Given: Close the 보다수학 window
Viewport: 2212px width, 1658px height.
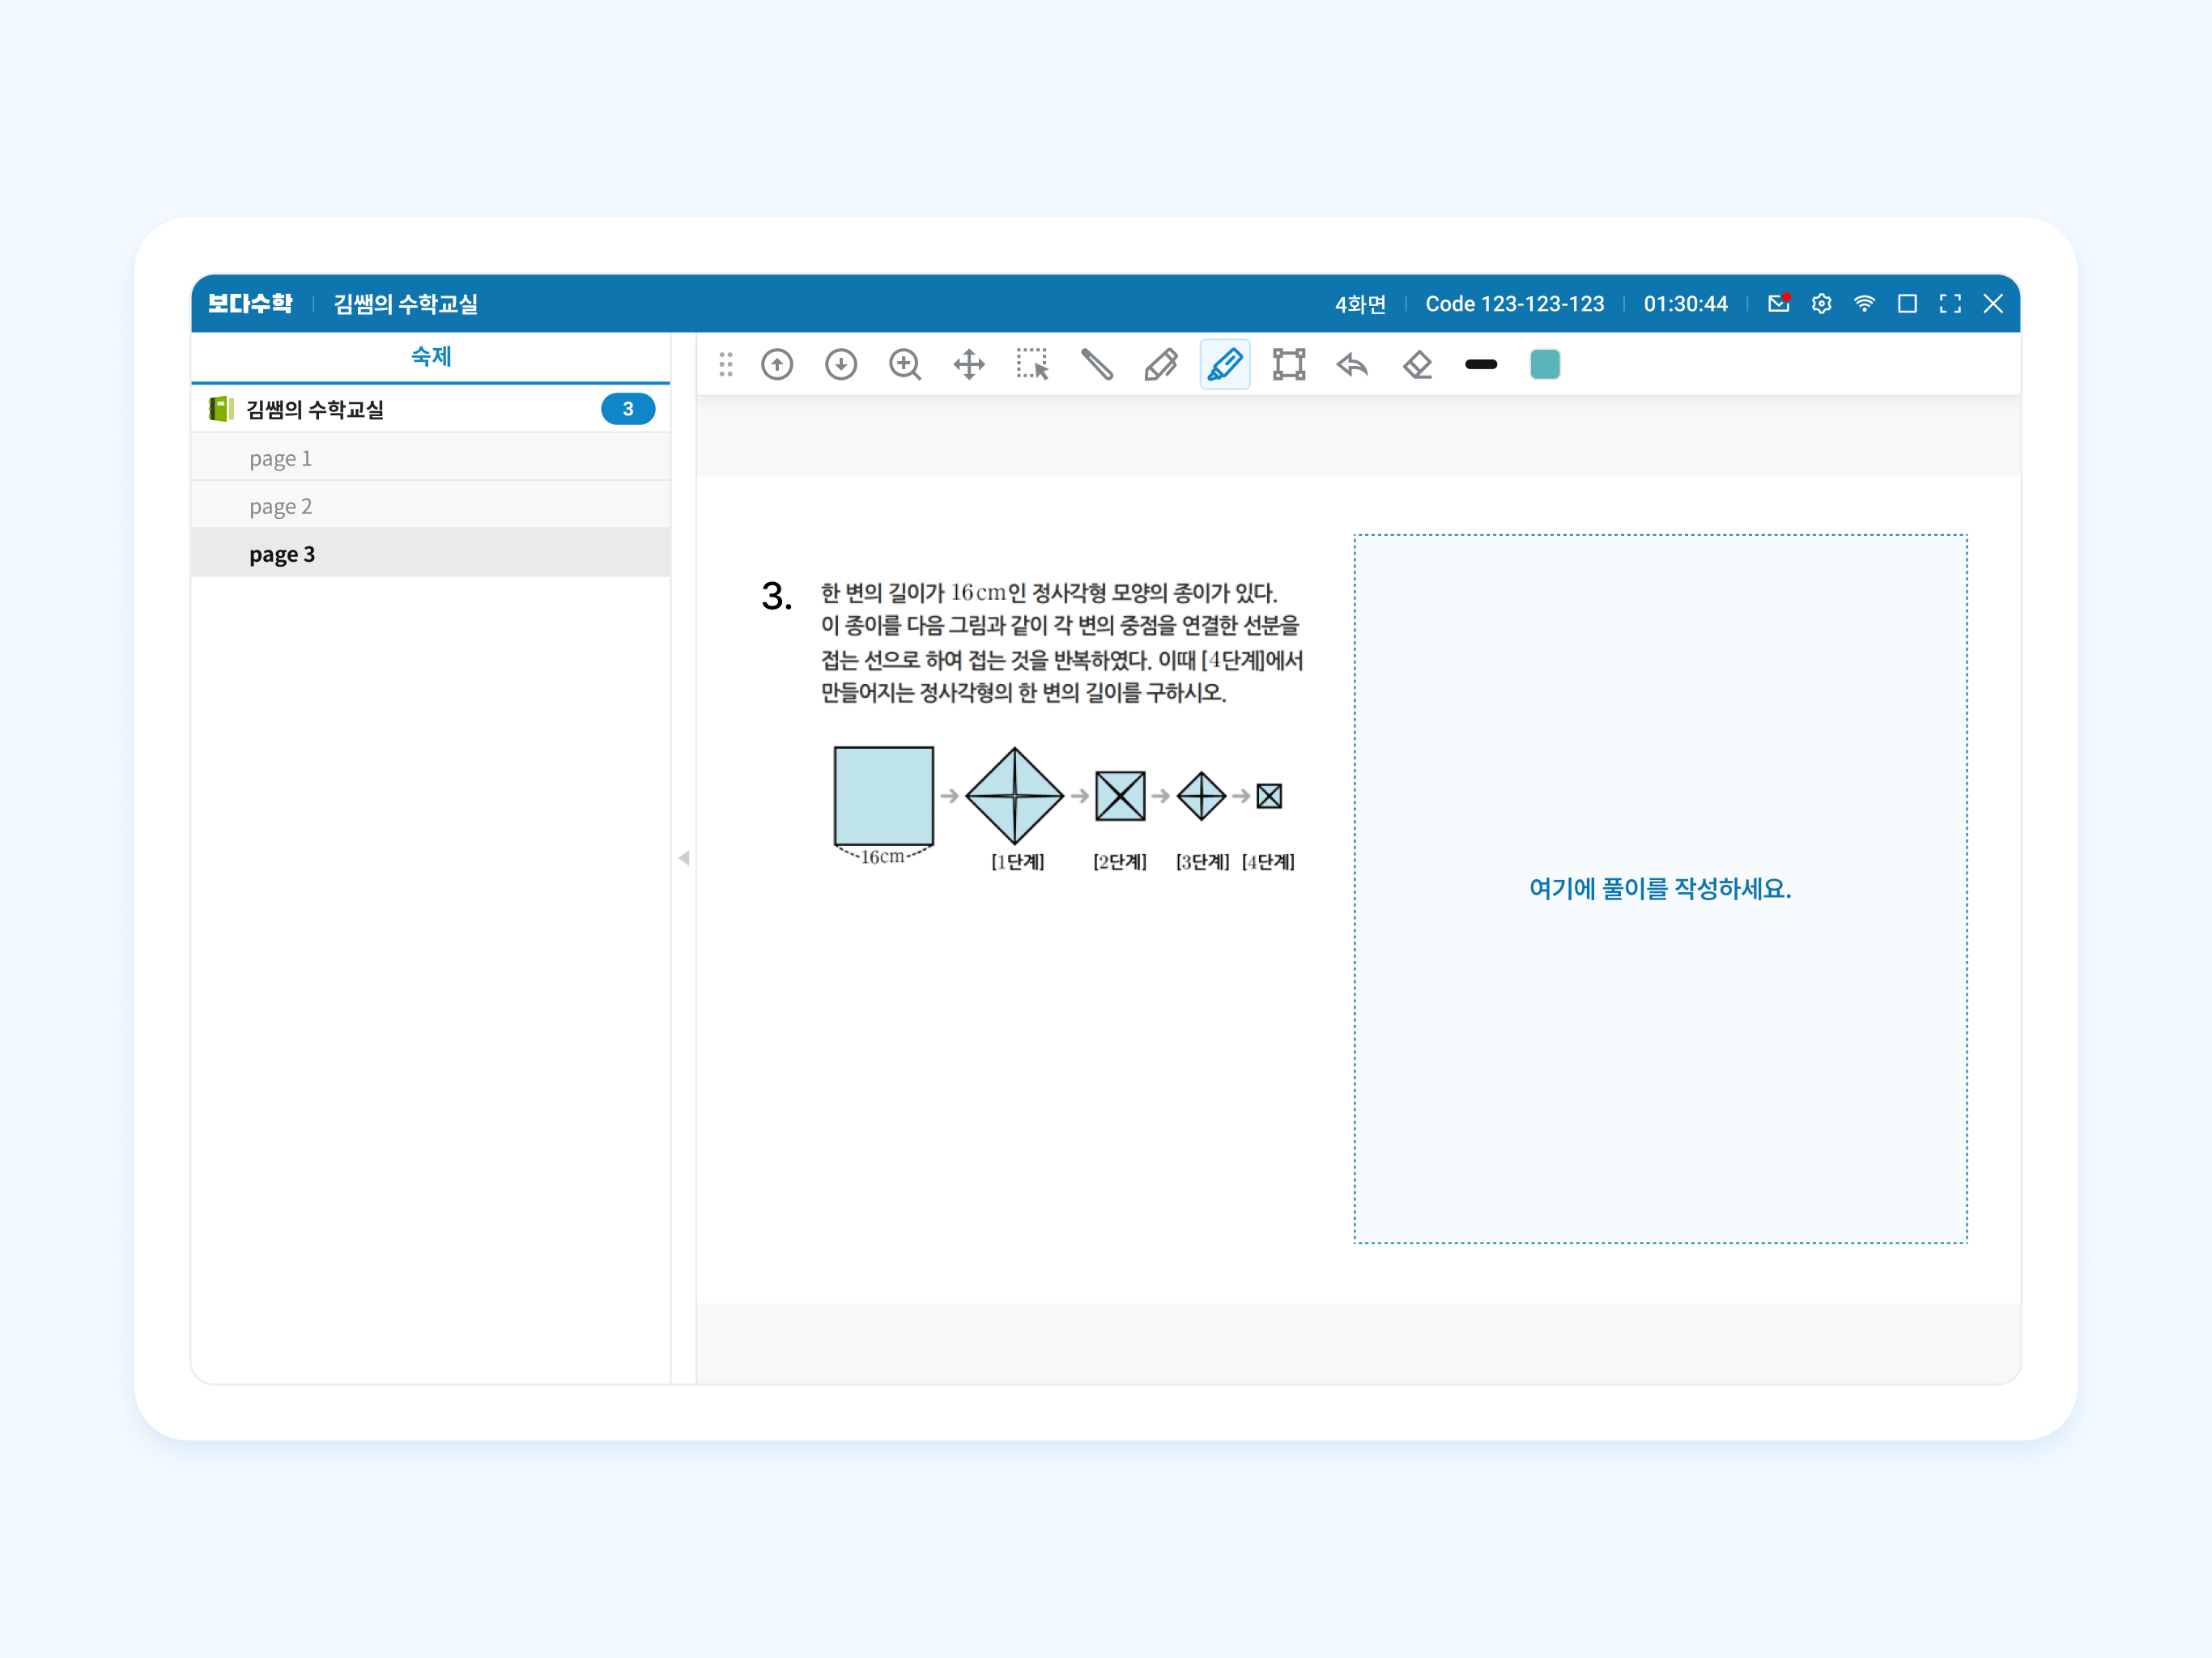Looking at the screenshot, I should click(1993, 303).
